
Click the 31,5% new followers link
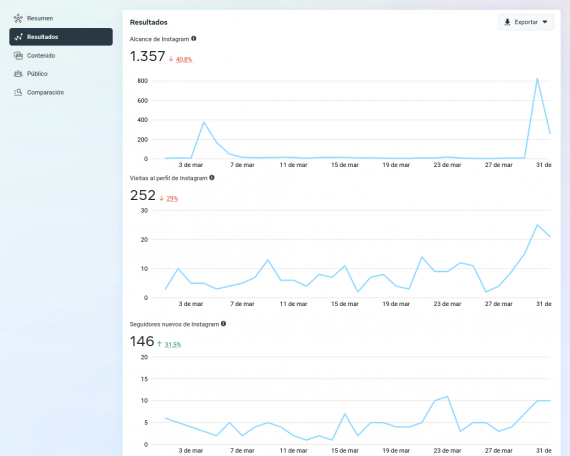coord(172,345)
